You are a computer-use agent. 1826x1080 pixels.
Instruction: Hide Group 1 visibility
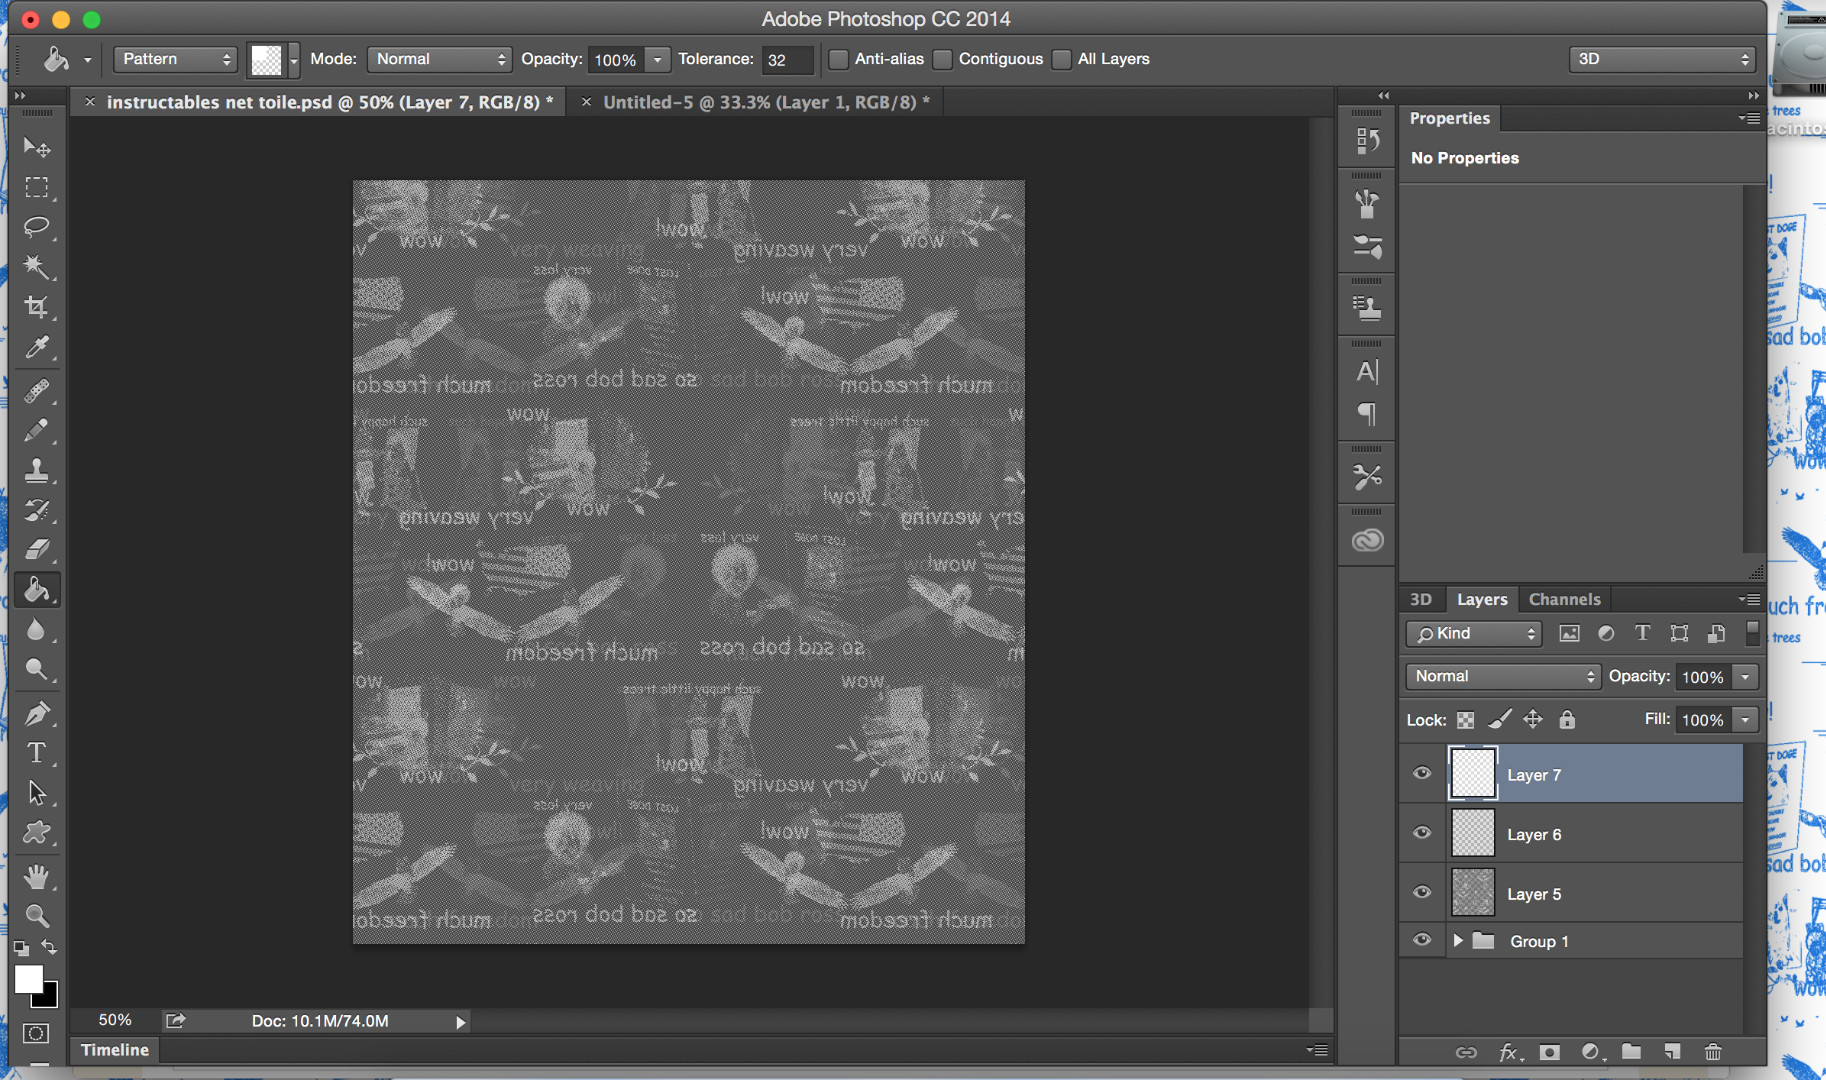click(1422, 940)
